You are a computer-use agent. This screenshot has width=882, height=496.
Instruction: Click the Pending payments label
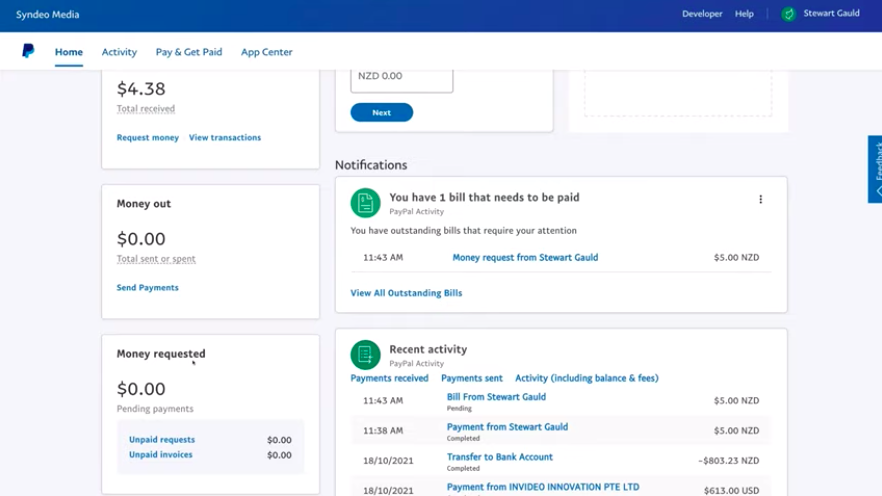point(155,409)
